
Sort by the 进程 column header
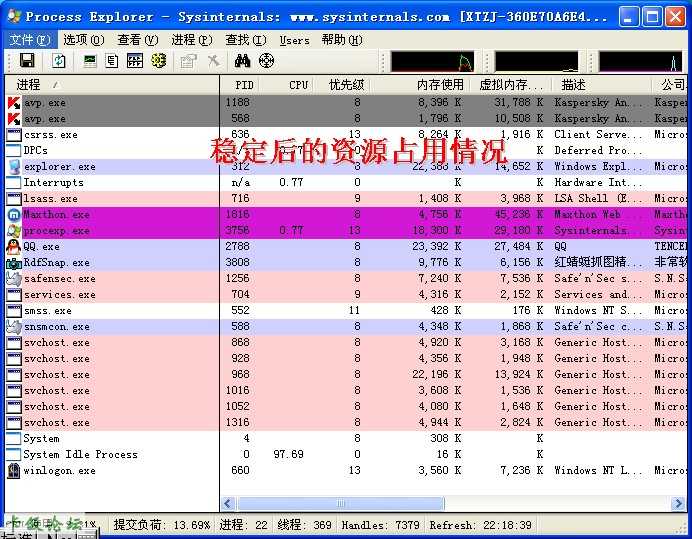point(112,85)
